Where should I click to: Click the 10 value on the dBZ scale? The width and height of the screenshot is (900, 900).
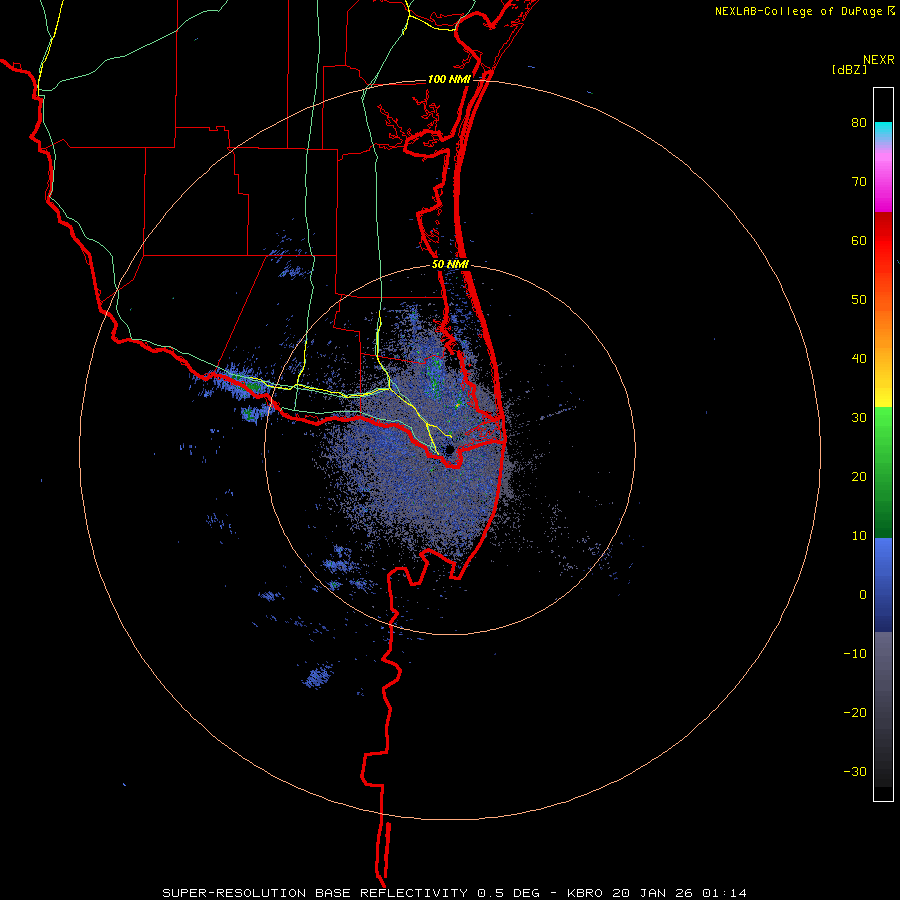[859, 536]
